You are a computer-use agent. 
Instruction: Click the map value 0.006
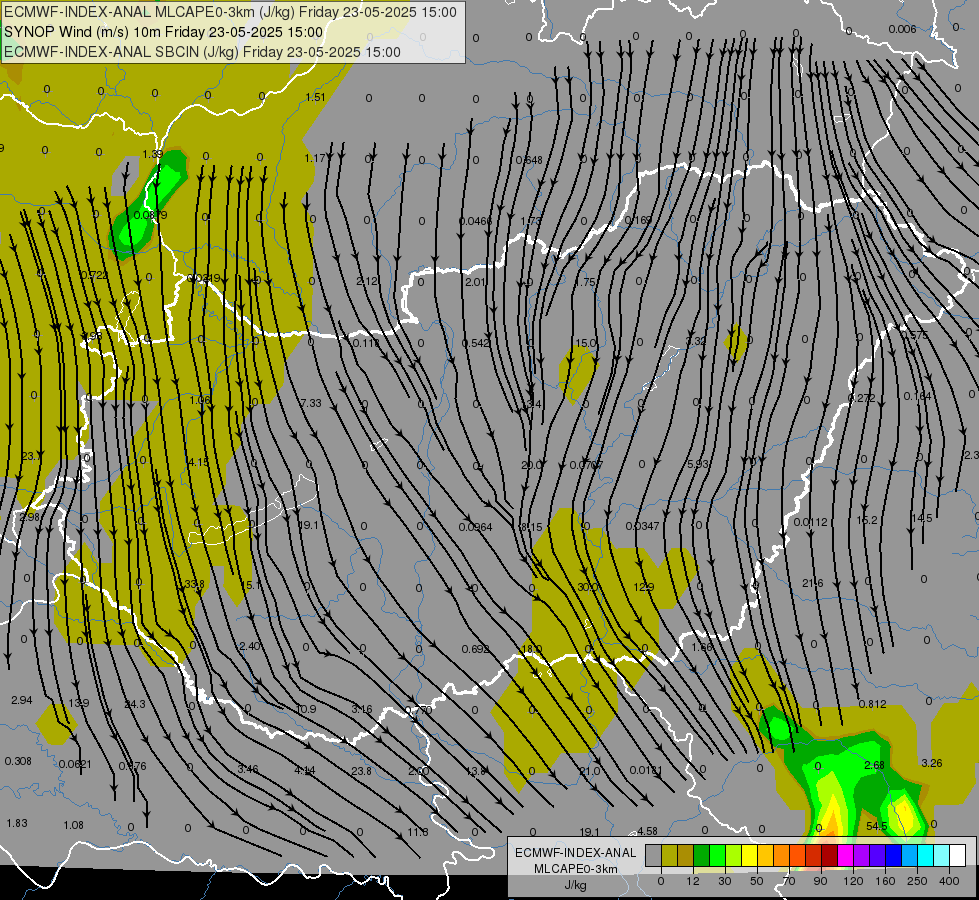click(902, 29)
